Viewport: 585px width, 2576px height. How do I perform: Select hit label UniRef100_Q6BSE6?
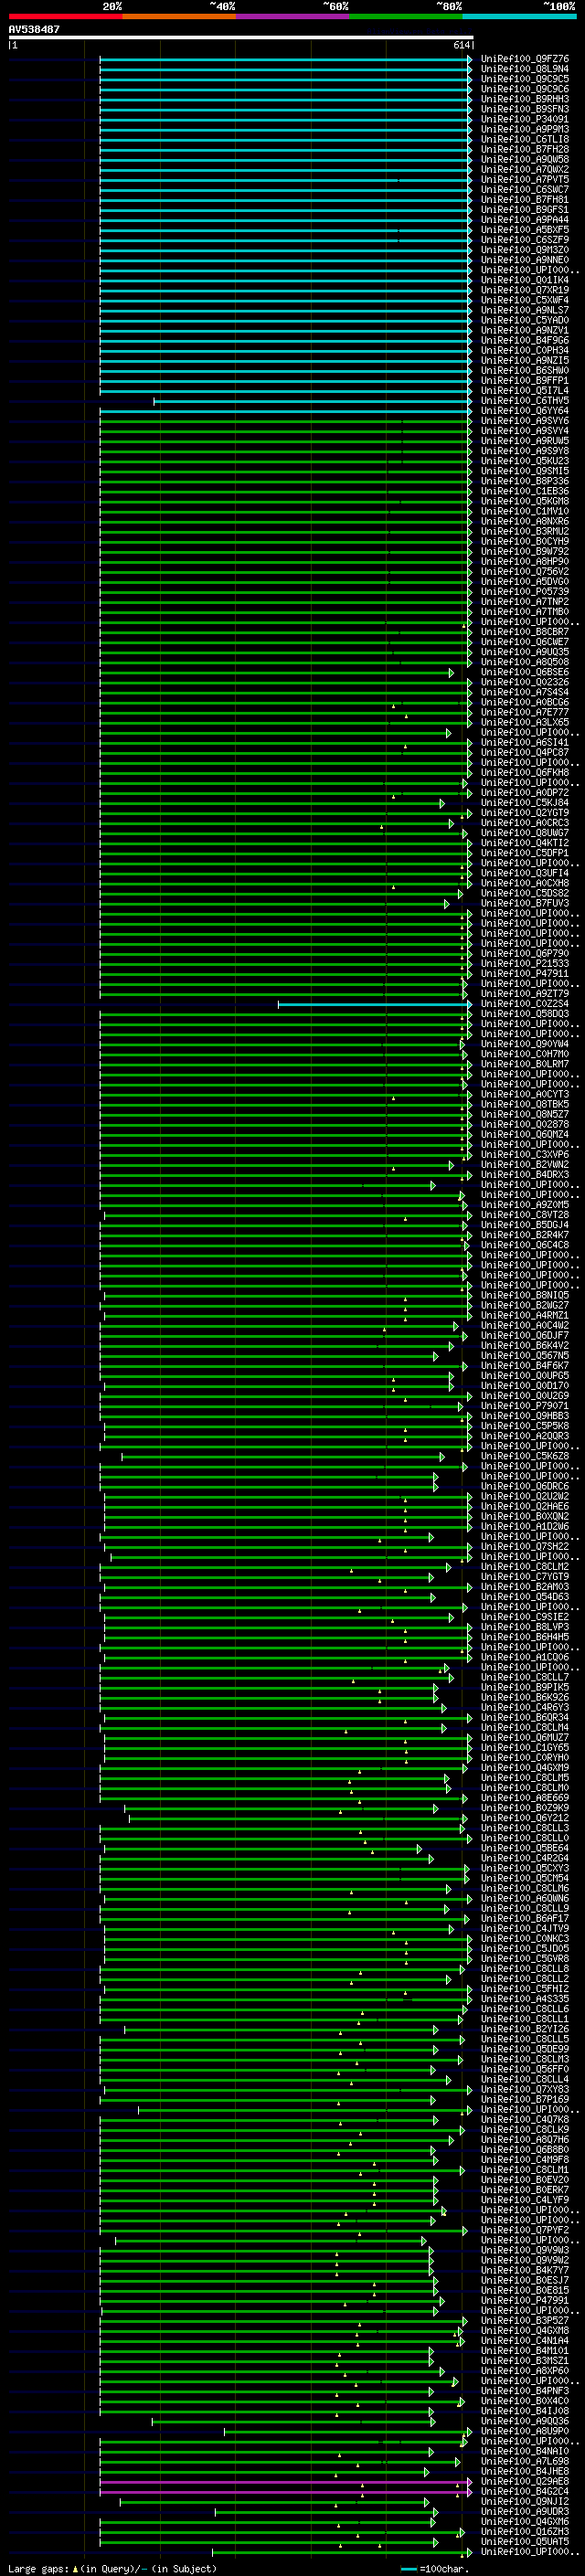tap(525, 672)
